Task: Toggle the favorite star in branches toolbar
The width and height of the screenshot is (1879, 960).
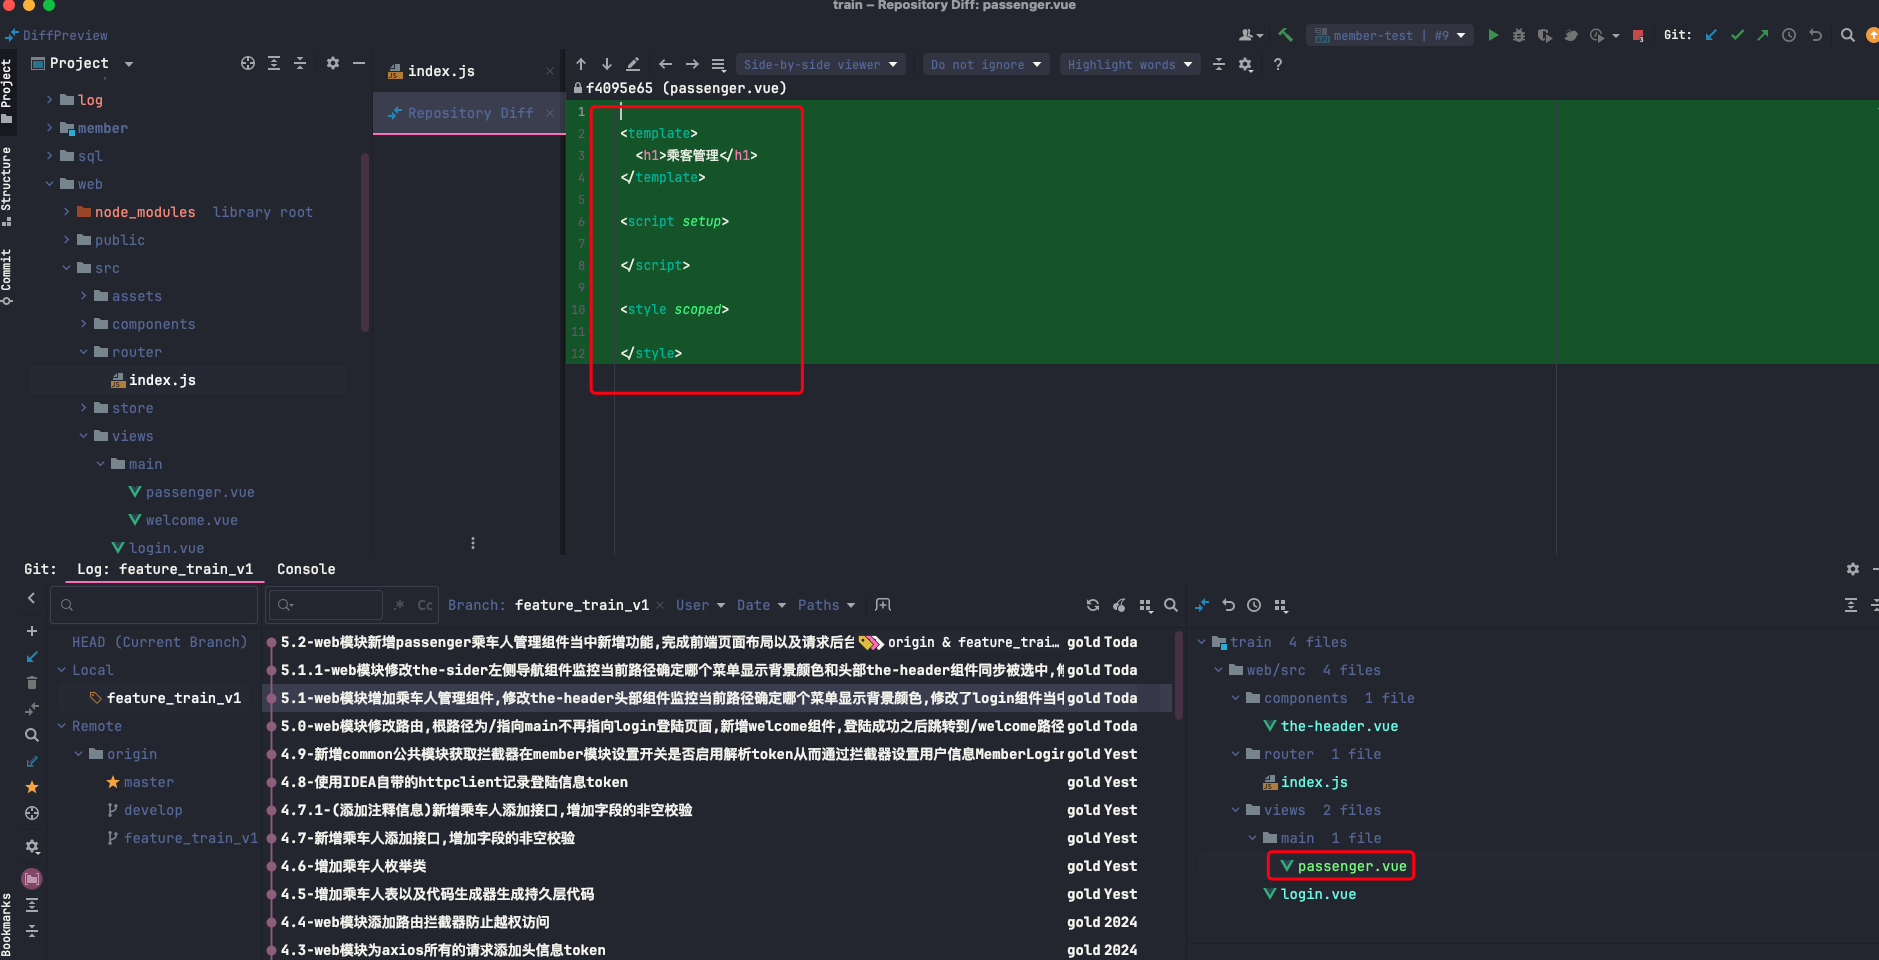Action: point(32,787)
